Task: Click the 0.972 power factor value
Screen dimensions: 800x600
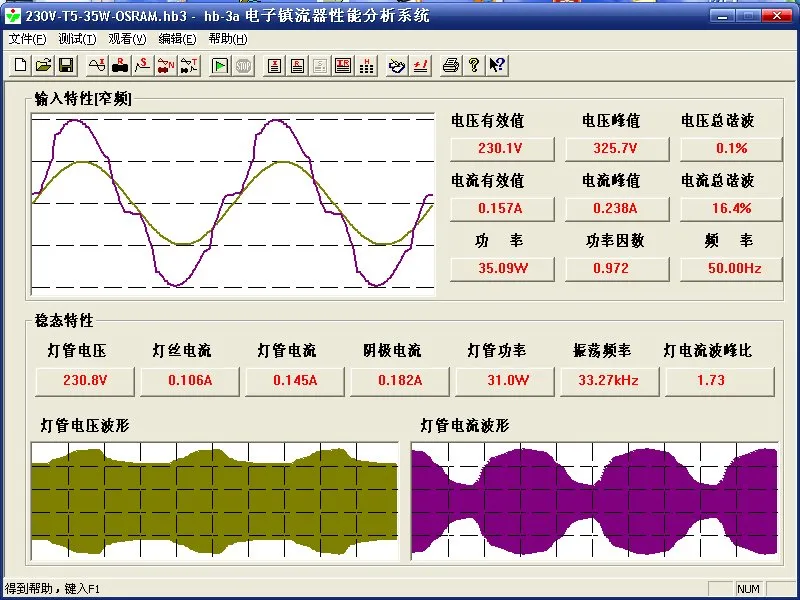Action: point(617,268)
